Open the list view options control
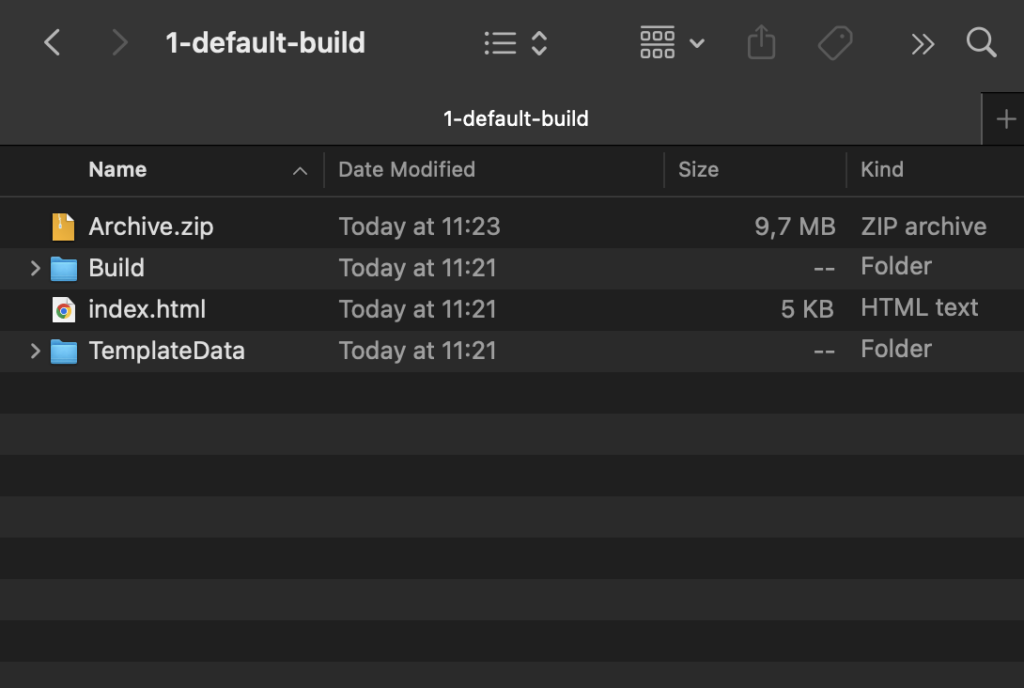This screenshot has width=1024, height=688. [x=515, y=43]
